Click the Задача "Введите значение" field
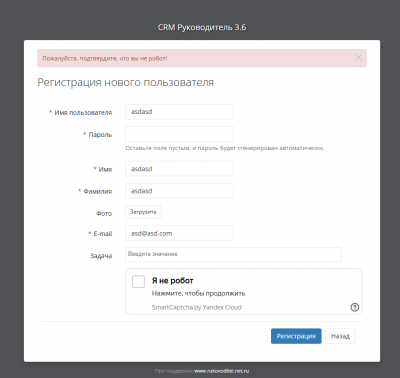 pos(233,254)
